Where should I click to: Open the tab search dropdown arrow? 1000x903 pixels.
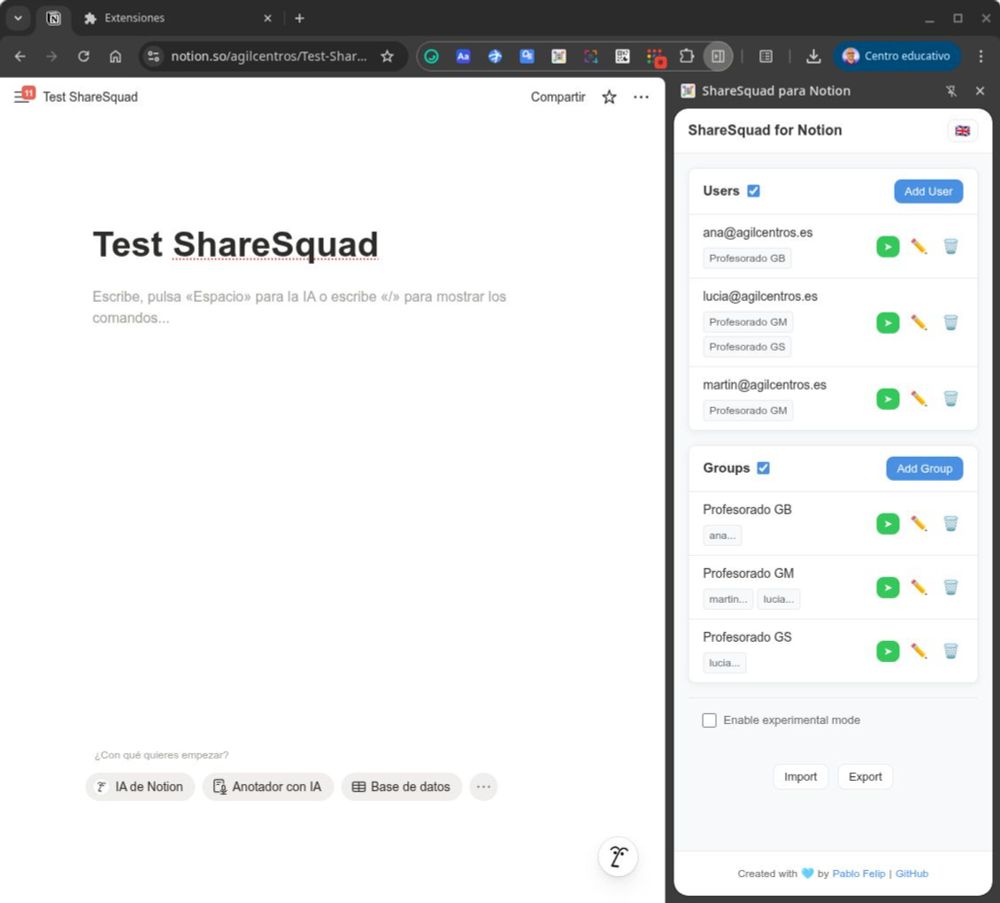18,18
